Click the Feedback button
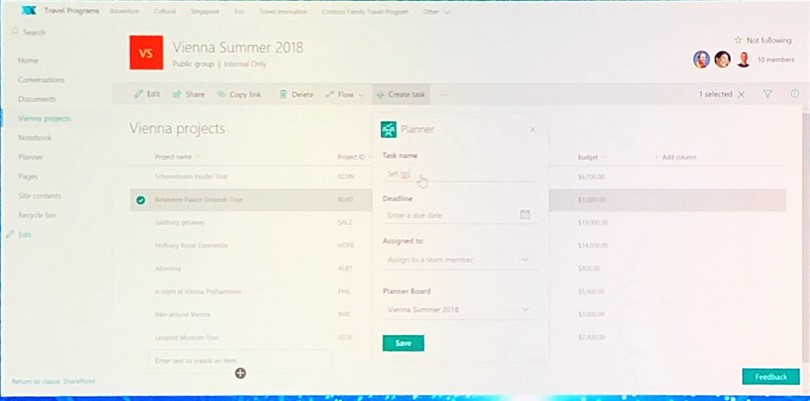 coord(771,377)
